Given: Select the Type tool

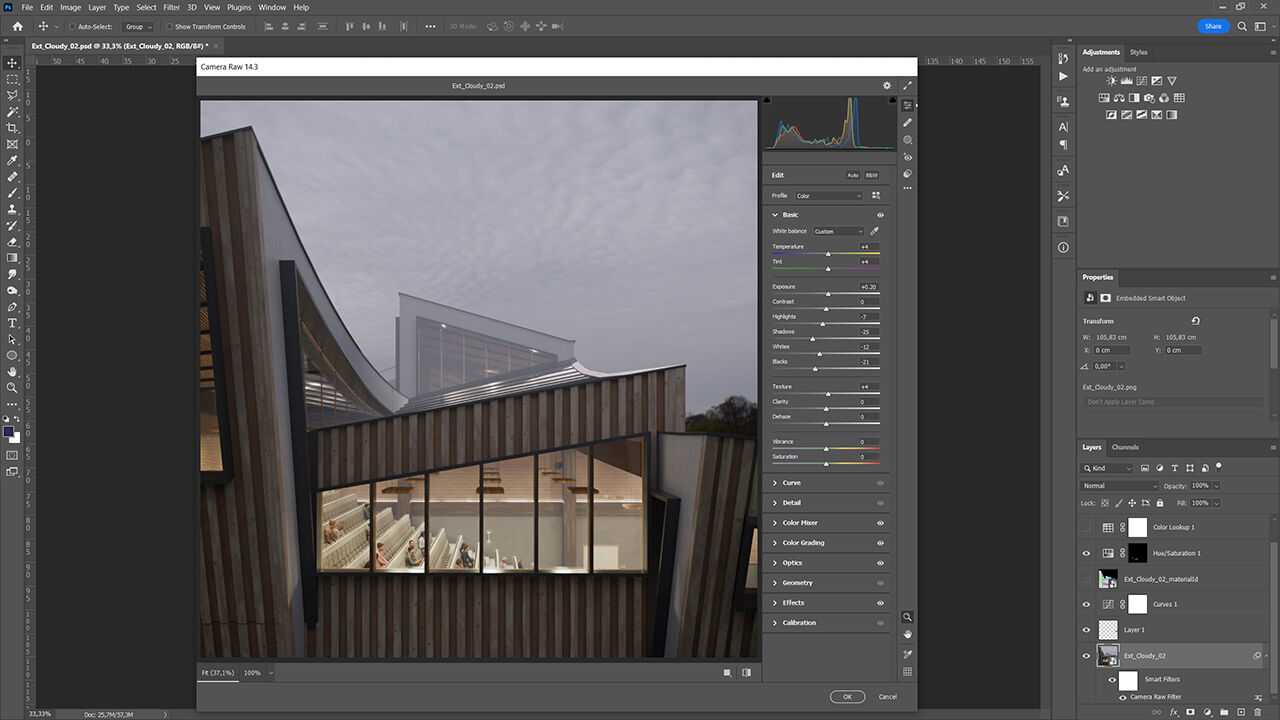Looking at the screenshot, I should point(12,323).
